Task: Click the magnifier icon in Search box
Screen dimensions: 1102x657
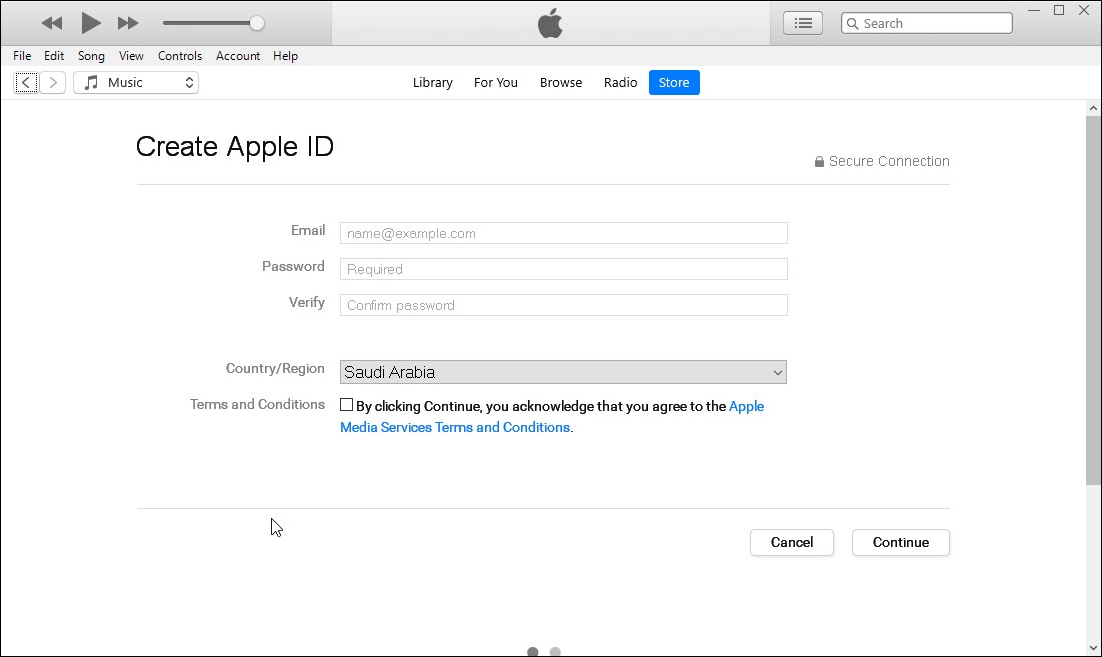Action: pyautogui.click(x=852, y=23)
